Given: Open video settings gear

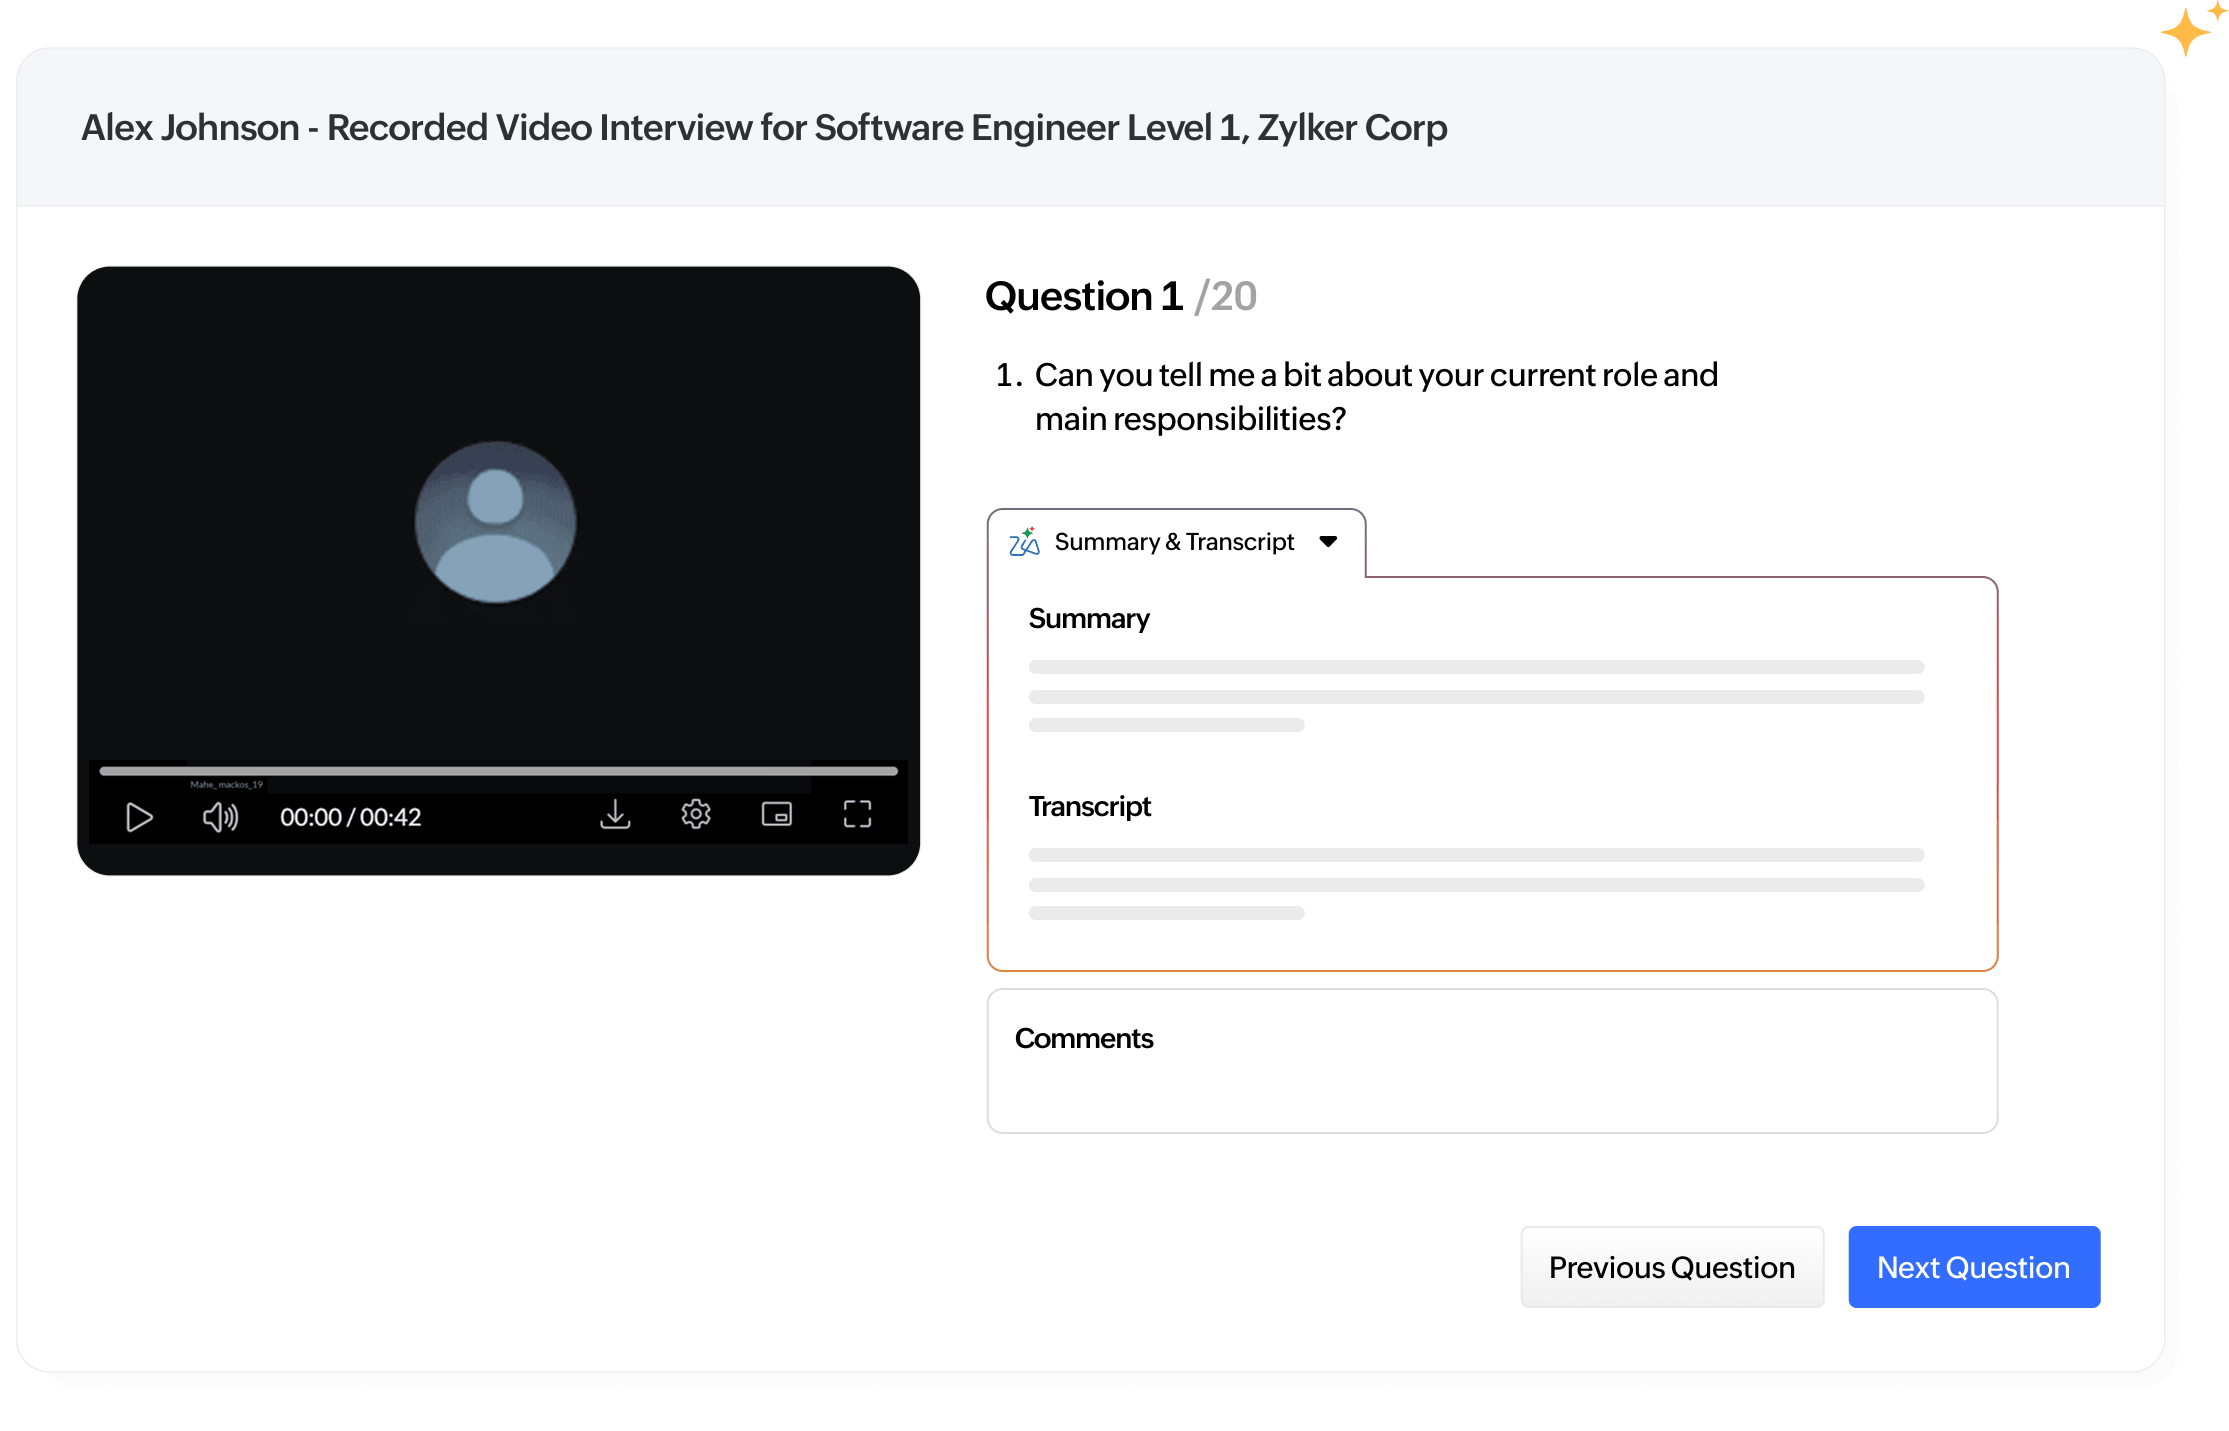Looking at the screenshot, I should [x=696, y=815].
